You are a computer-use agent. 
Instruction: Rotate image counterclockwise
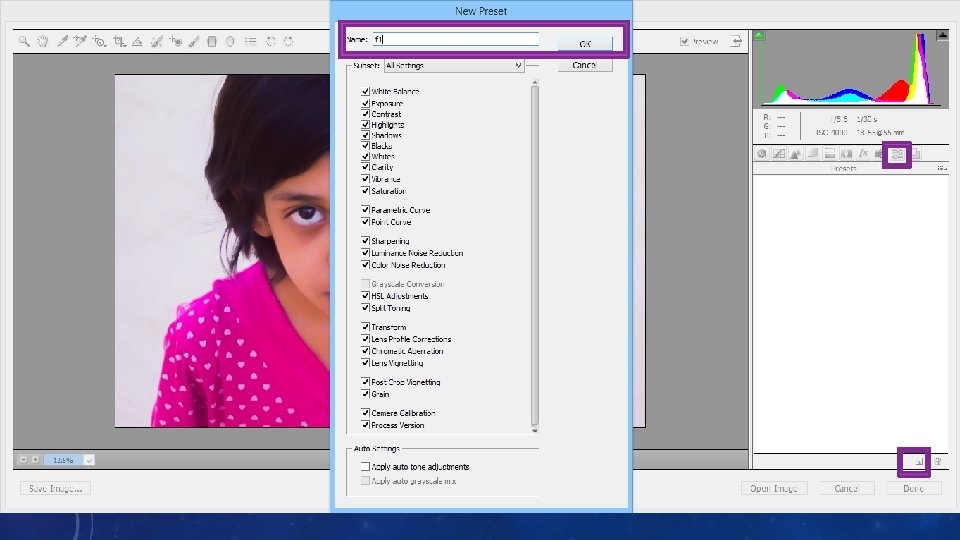coord(270,41)
